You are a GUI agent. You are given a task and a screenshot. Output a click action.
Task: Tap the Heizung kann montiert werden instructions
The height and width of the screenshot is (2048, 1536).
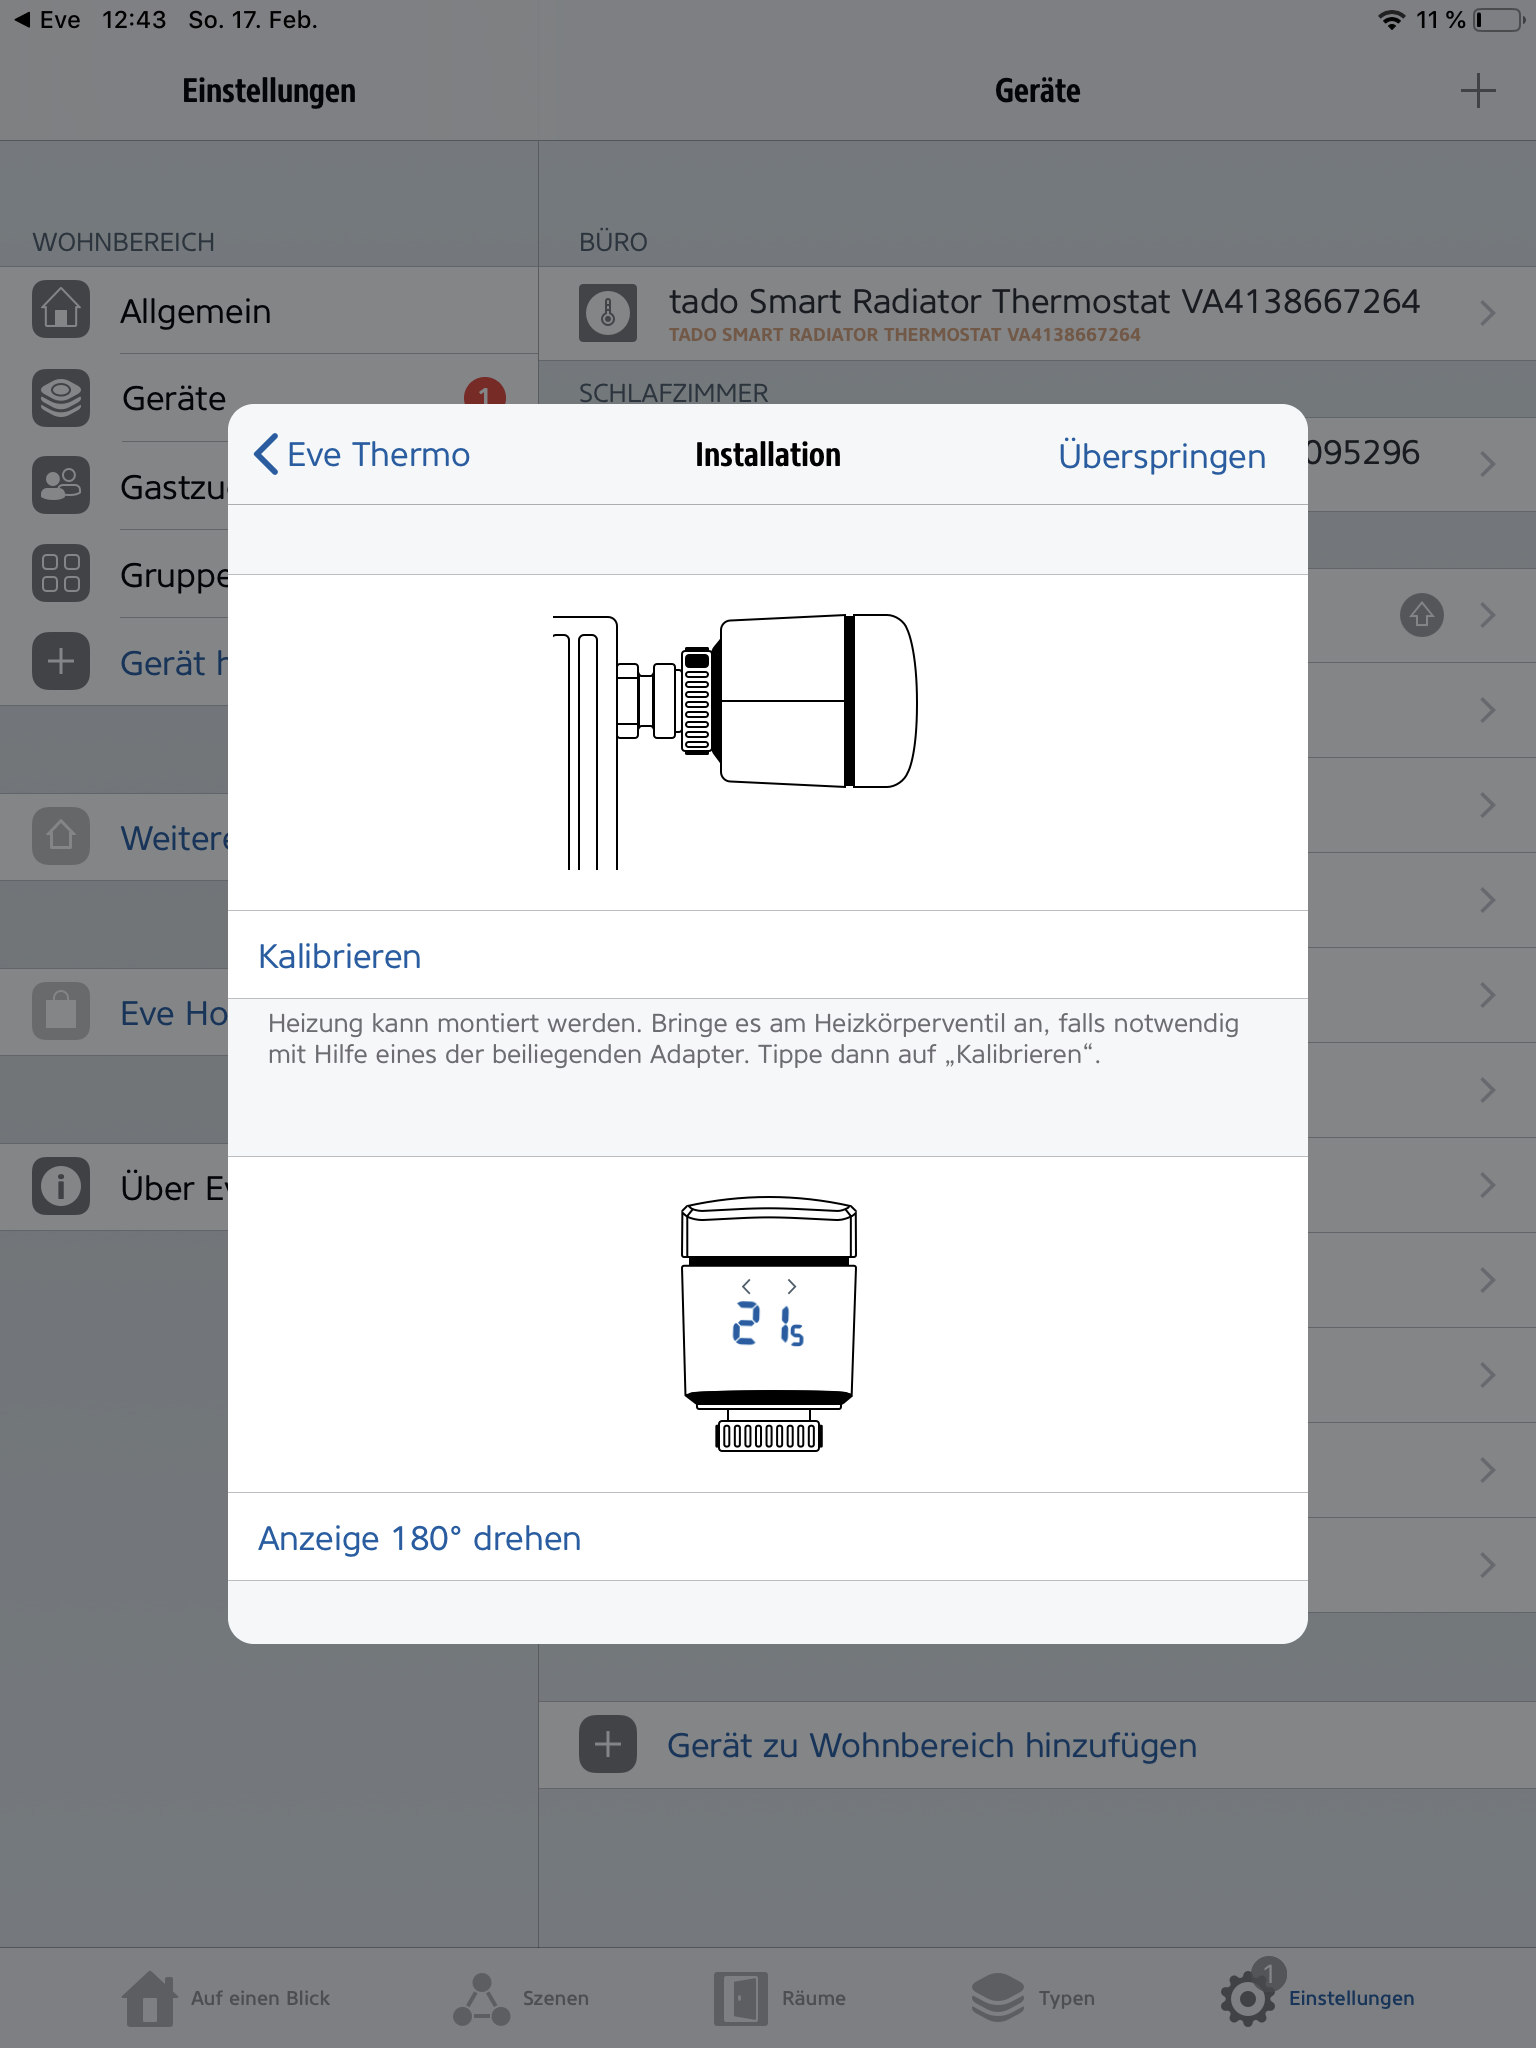coord(753,1038)
